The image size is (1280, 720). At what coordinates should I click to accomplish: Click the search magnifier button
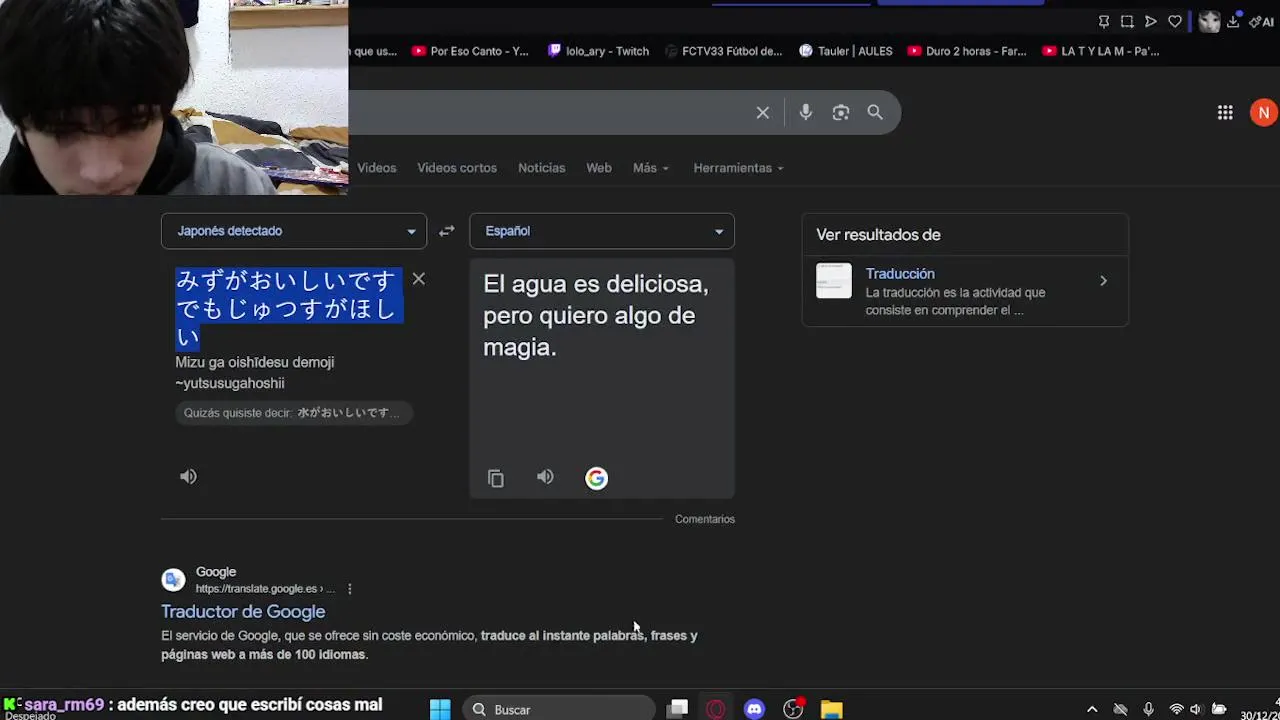(x=875, y=112)
